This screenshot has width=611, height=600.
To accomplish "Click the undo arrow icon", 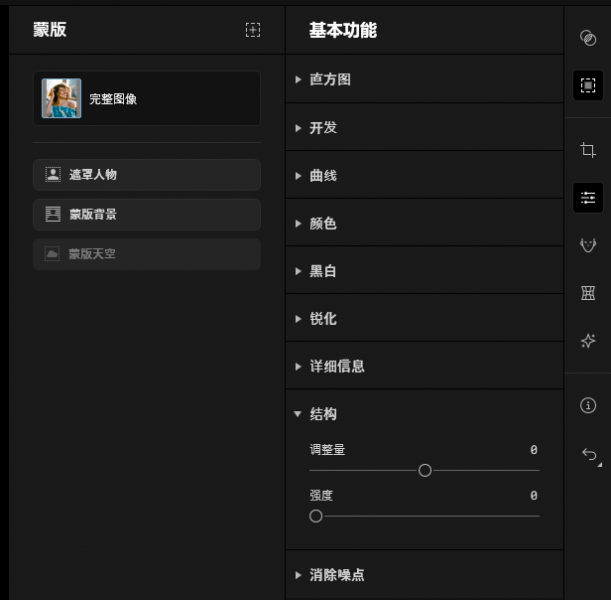I will (x=589, y=454).
